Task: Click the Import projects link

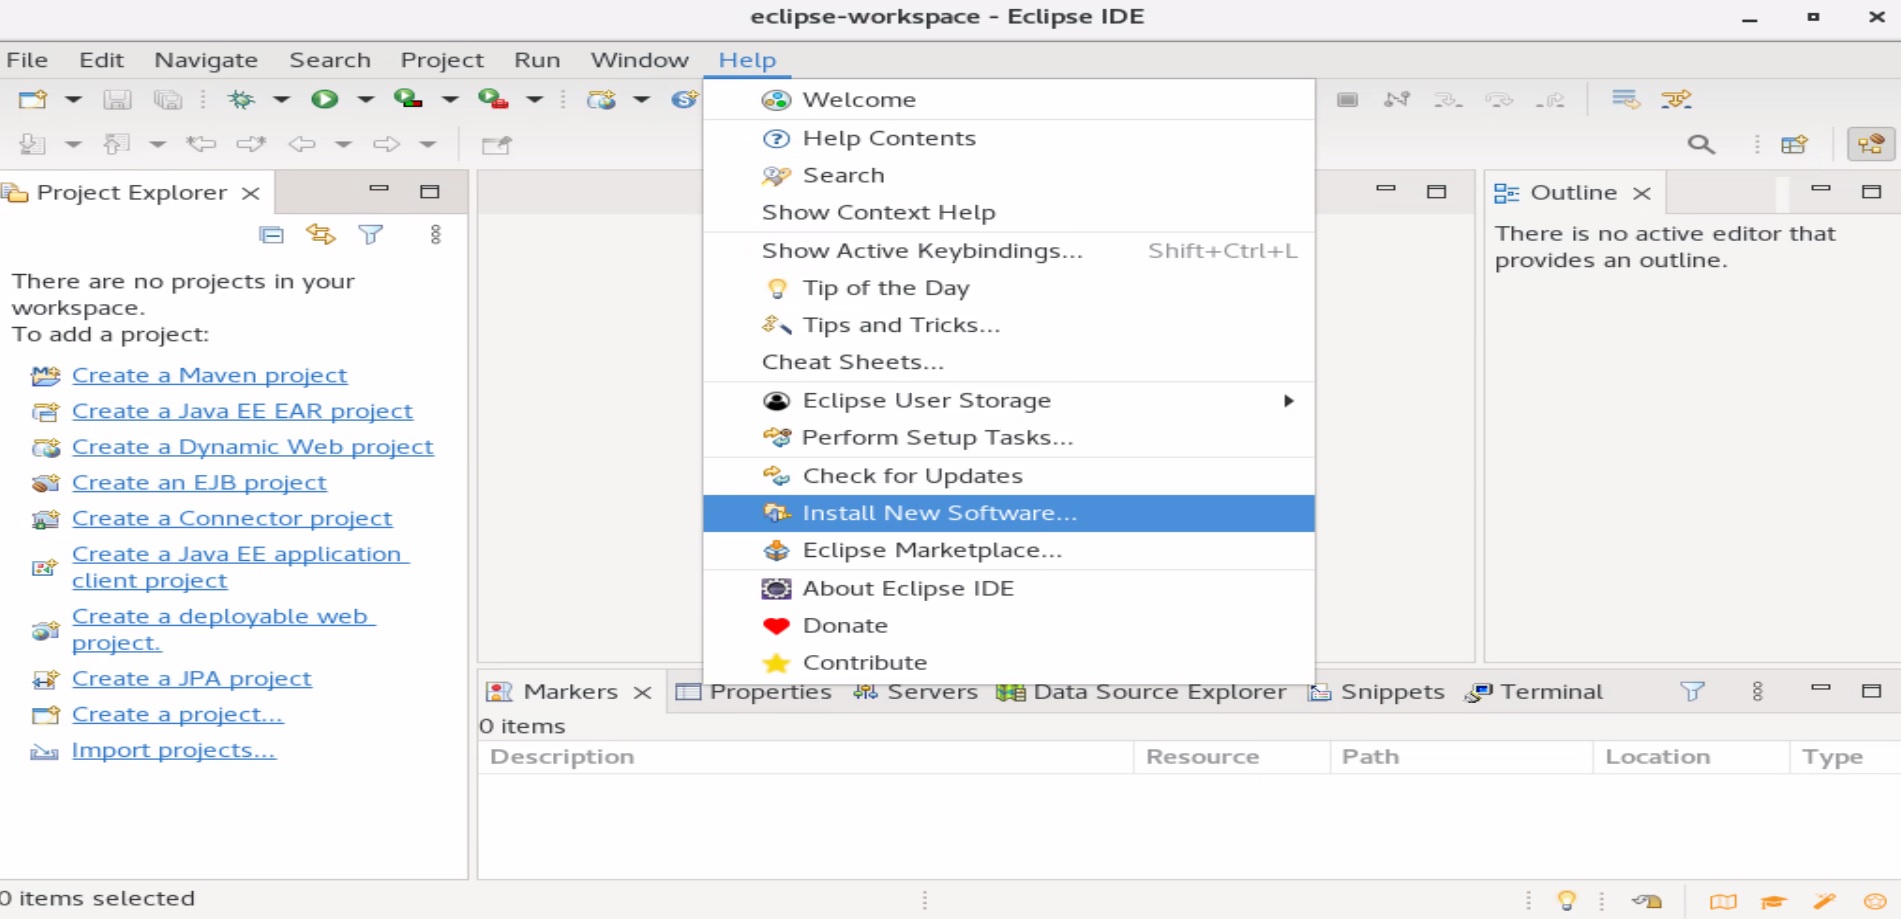Action: click(173, 750)
